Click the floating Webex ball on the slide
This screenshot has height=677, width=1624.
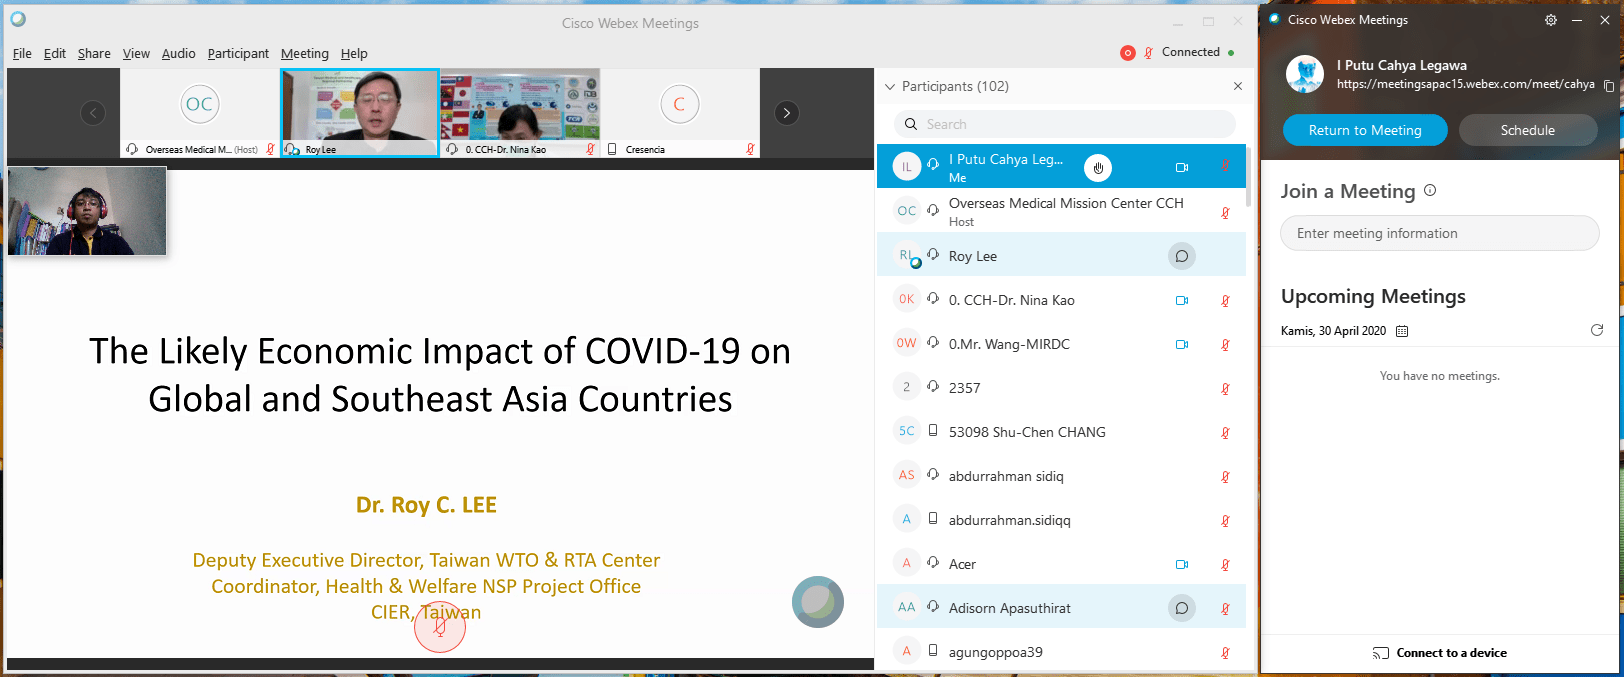click(818, 602)
